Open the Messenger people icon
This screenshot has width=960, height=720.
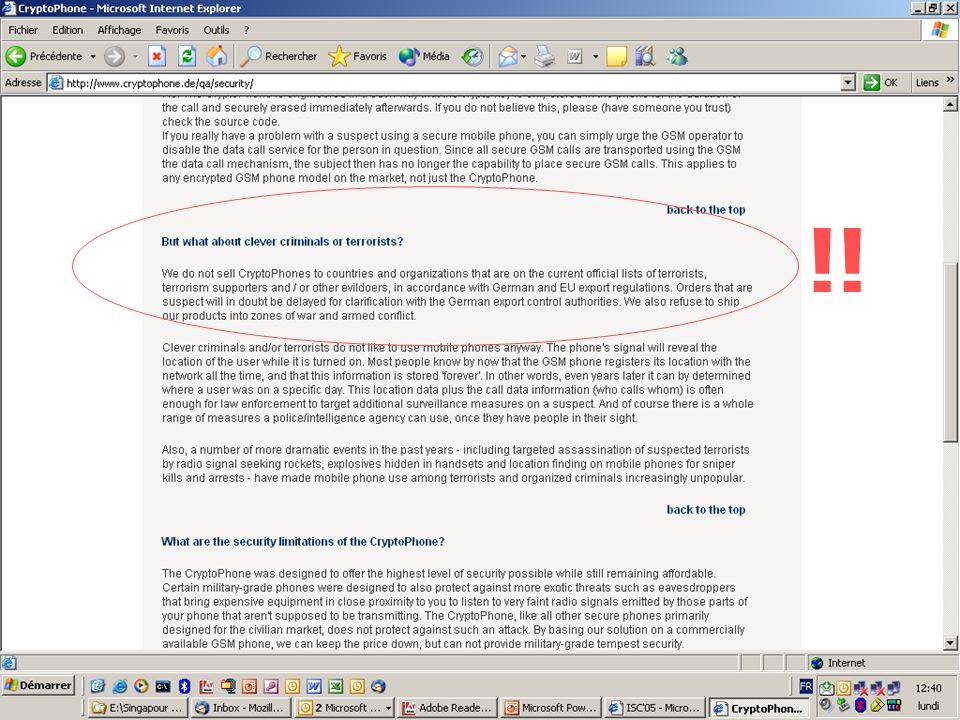677,56
